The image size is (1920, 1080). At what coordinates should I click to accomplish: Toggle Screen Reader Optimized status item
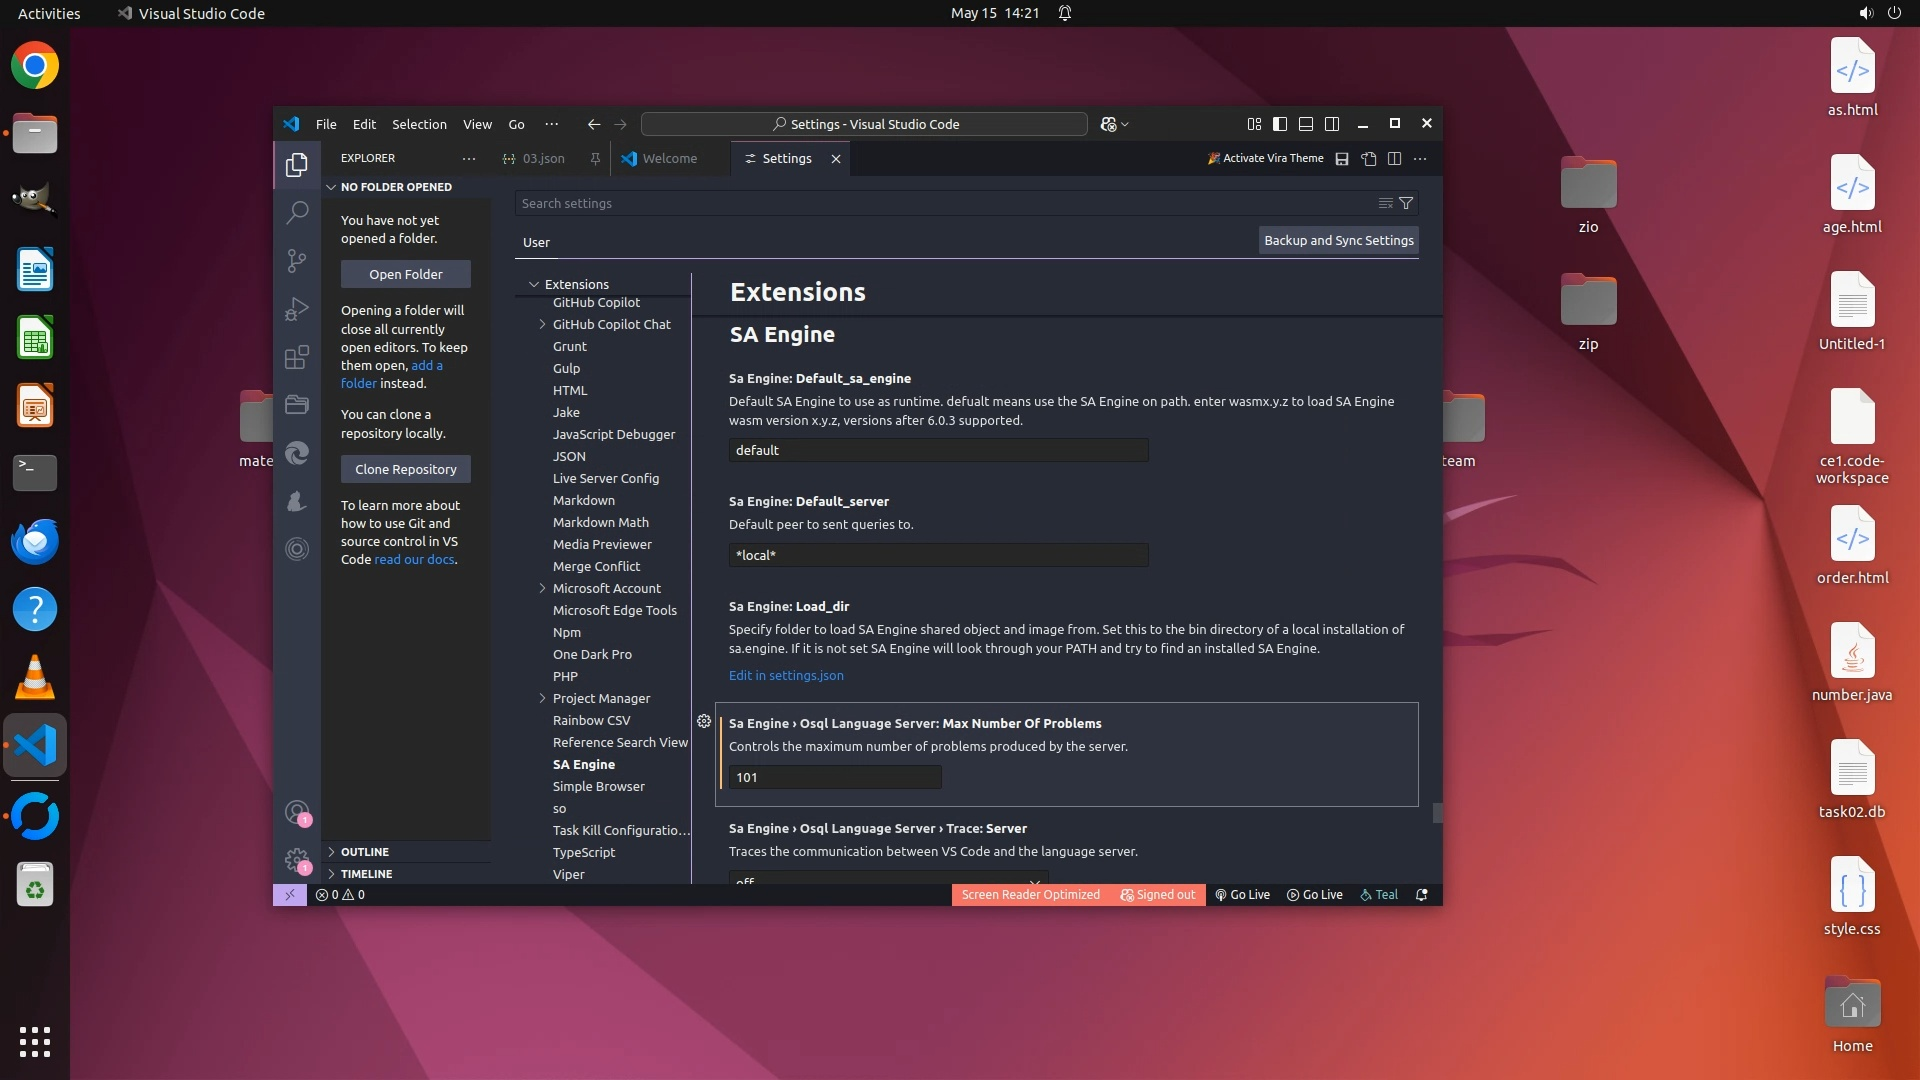coord(1030,895)
